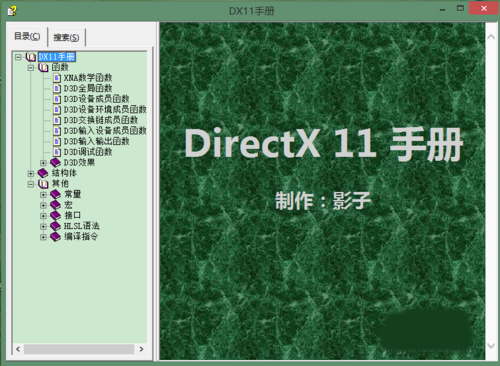Image resolution: width=500 pixels, height=366 pixels.
Task: Click the page icon beside D3D全局函数
Action: click(x=57, y=89)
